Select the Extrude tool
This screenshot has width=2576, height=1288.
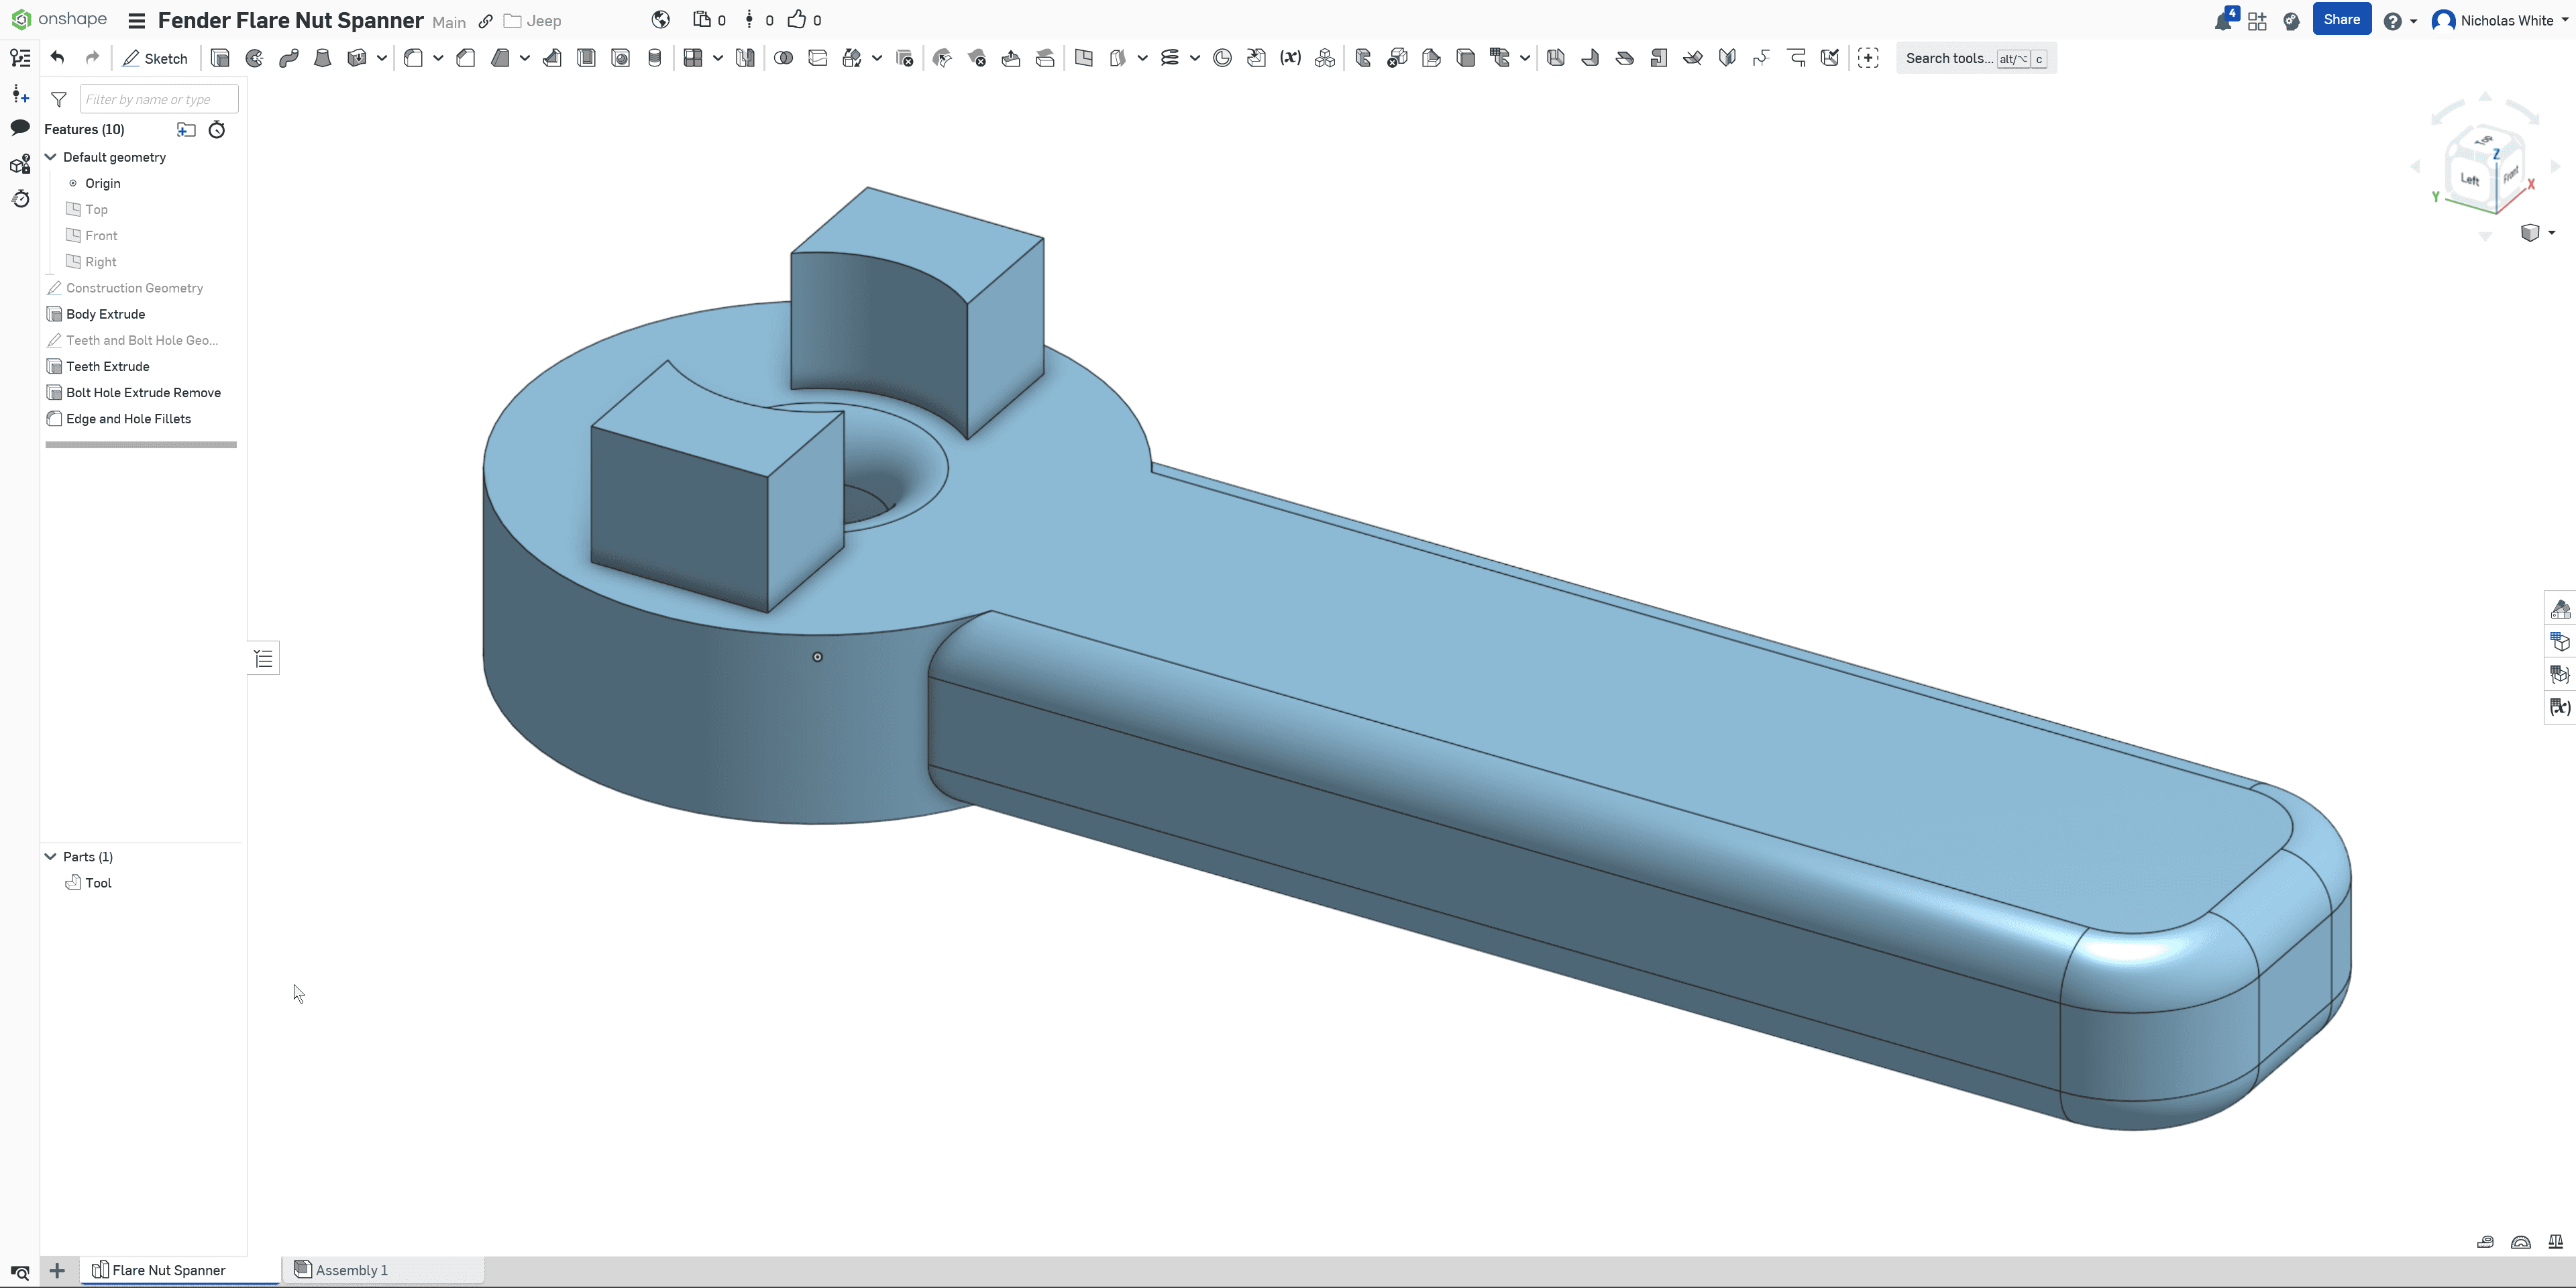(220, 58)
